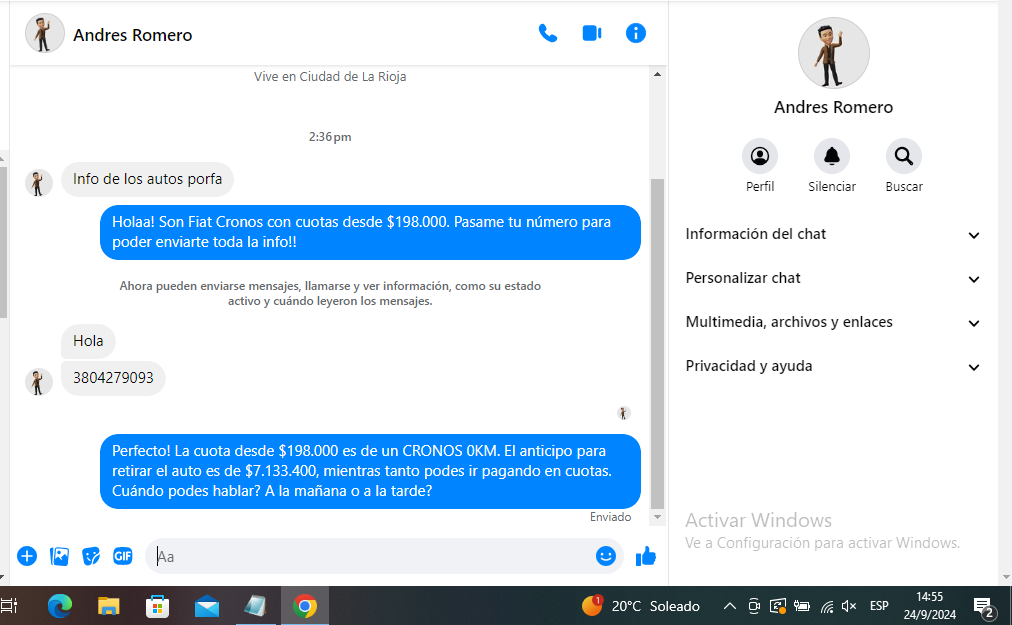The height and width of the screenshot is (625, 1012).
Task: Select the 'Perfecto! La cuota desde' sent message
Action: (370, 471)
